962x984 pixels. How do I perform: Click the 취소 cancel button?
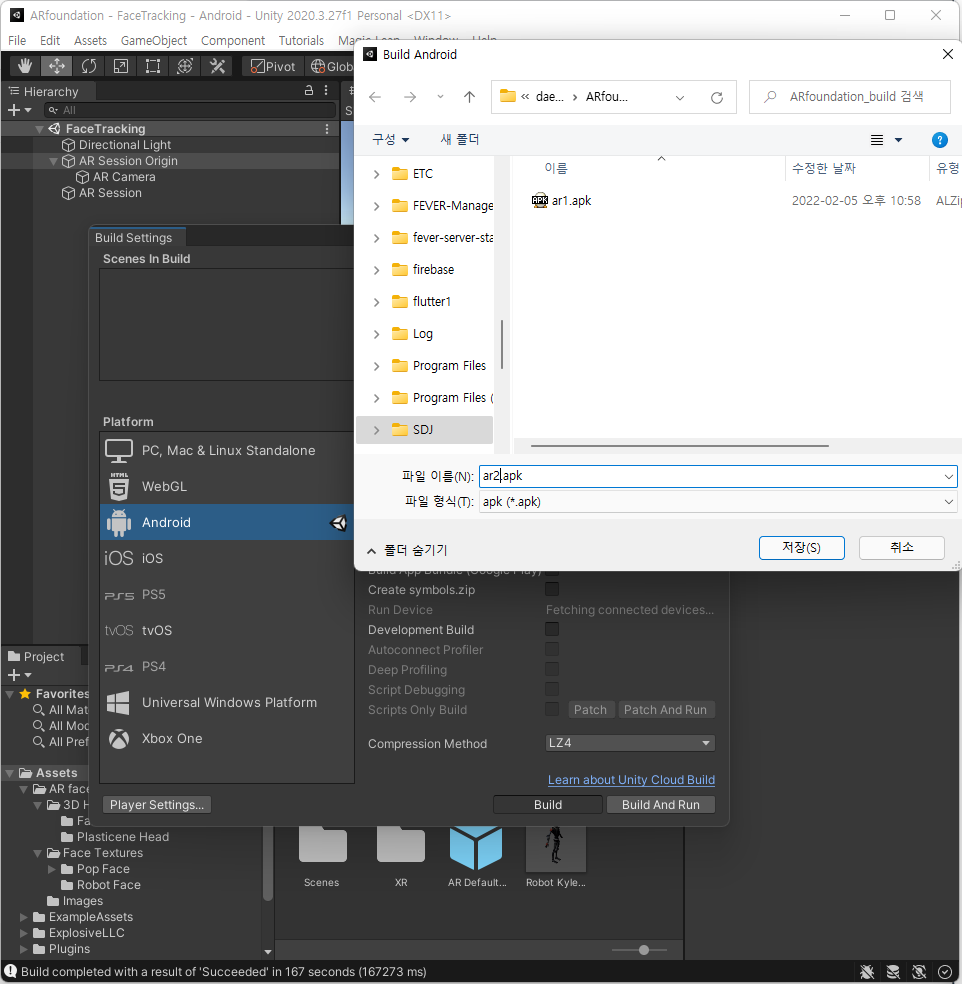[901, 548]
